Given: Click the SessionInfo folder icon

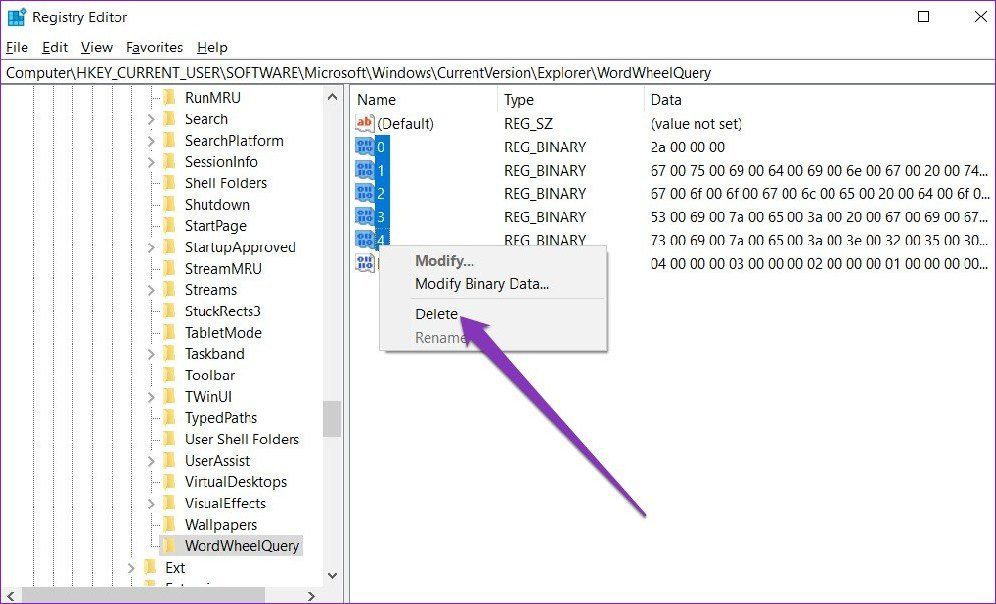Looking at the screenshot, I should [169, 161].
